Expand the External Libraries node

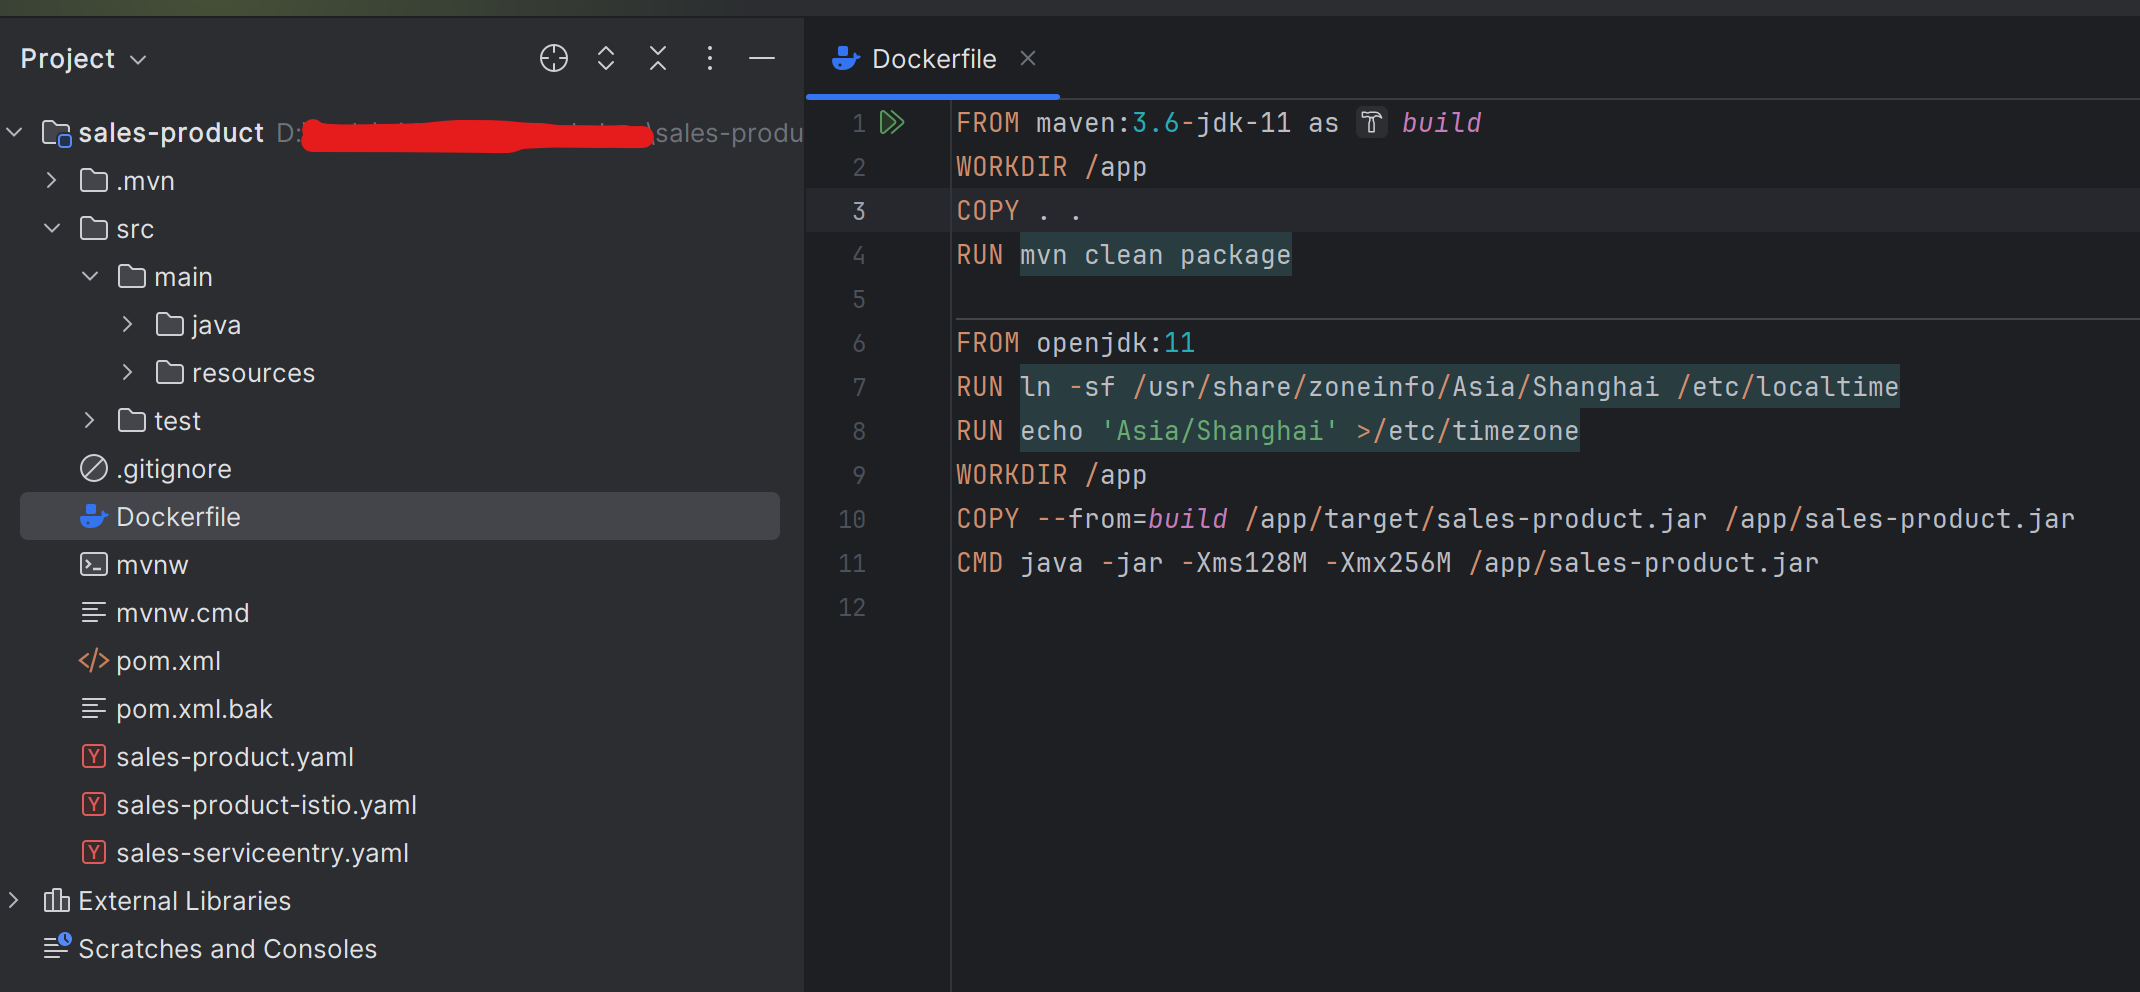(14, 901)
